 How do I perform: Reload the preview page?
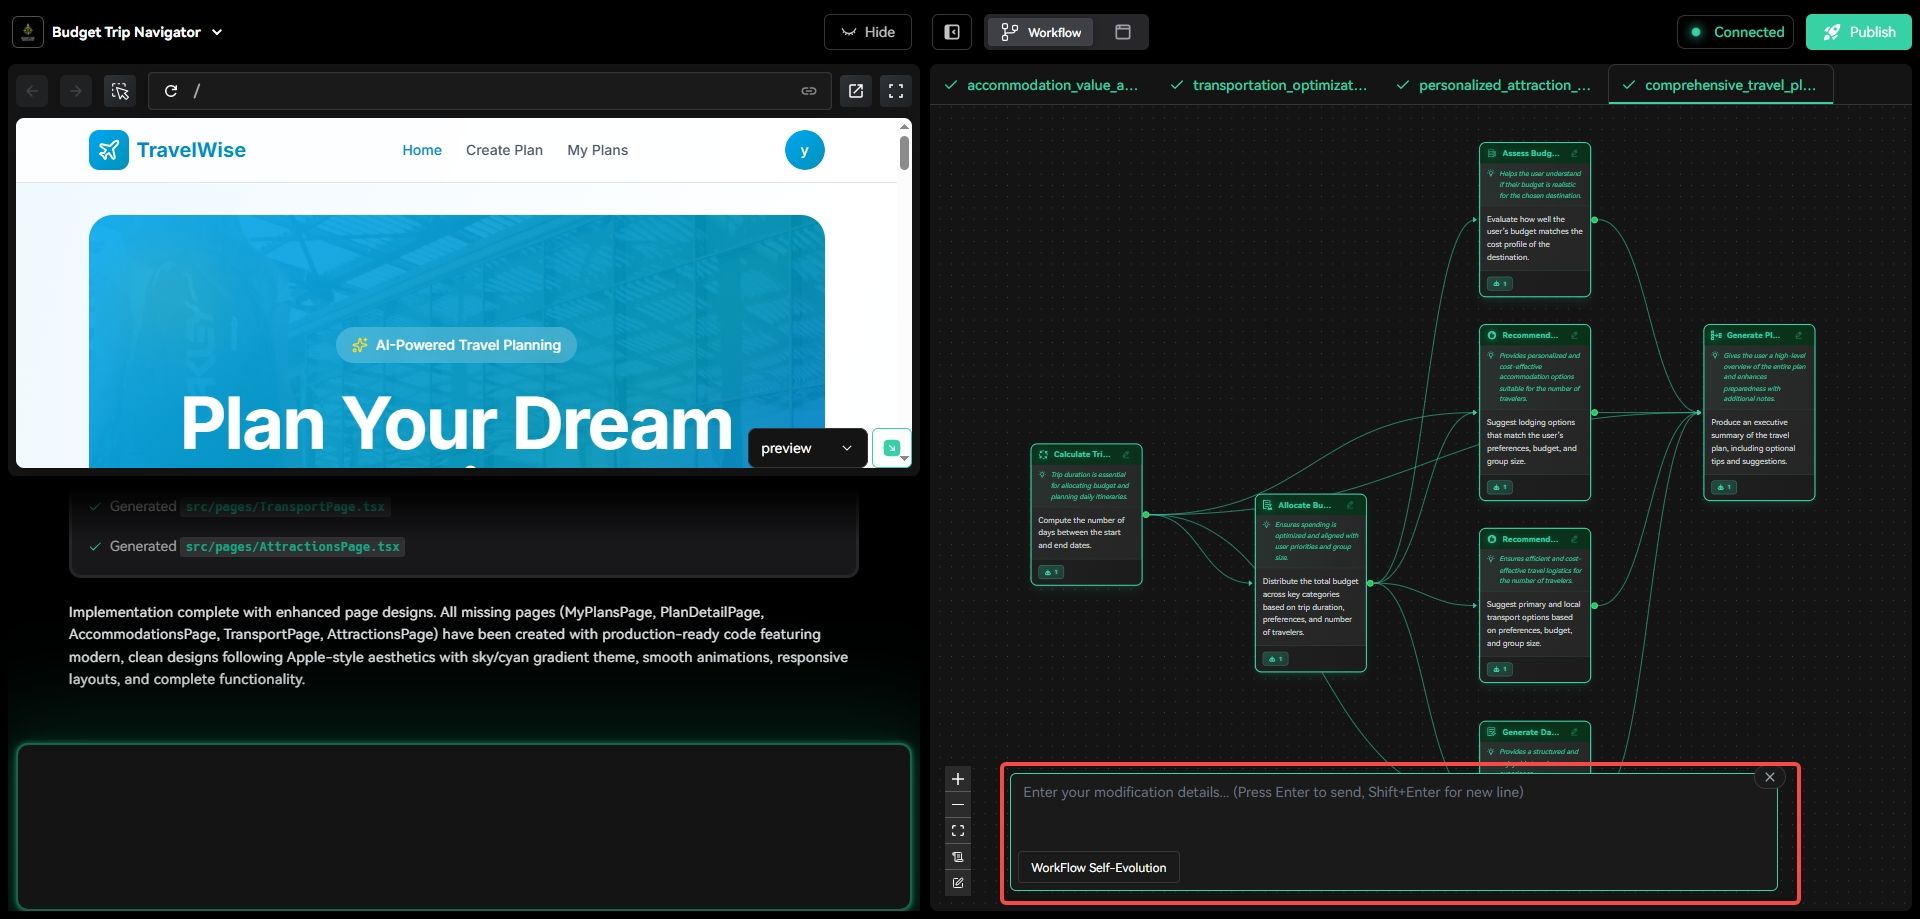pos(171,91)
